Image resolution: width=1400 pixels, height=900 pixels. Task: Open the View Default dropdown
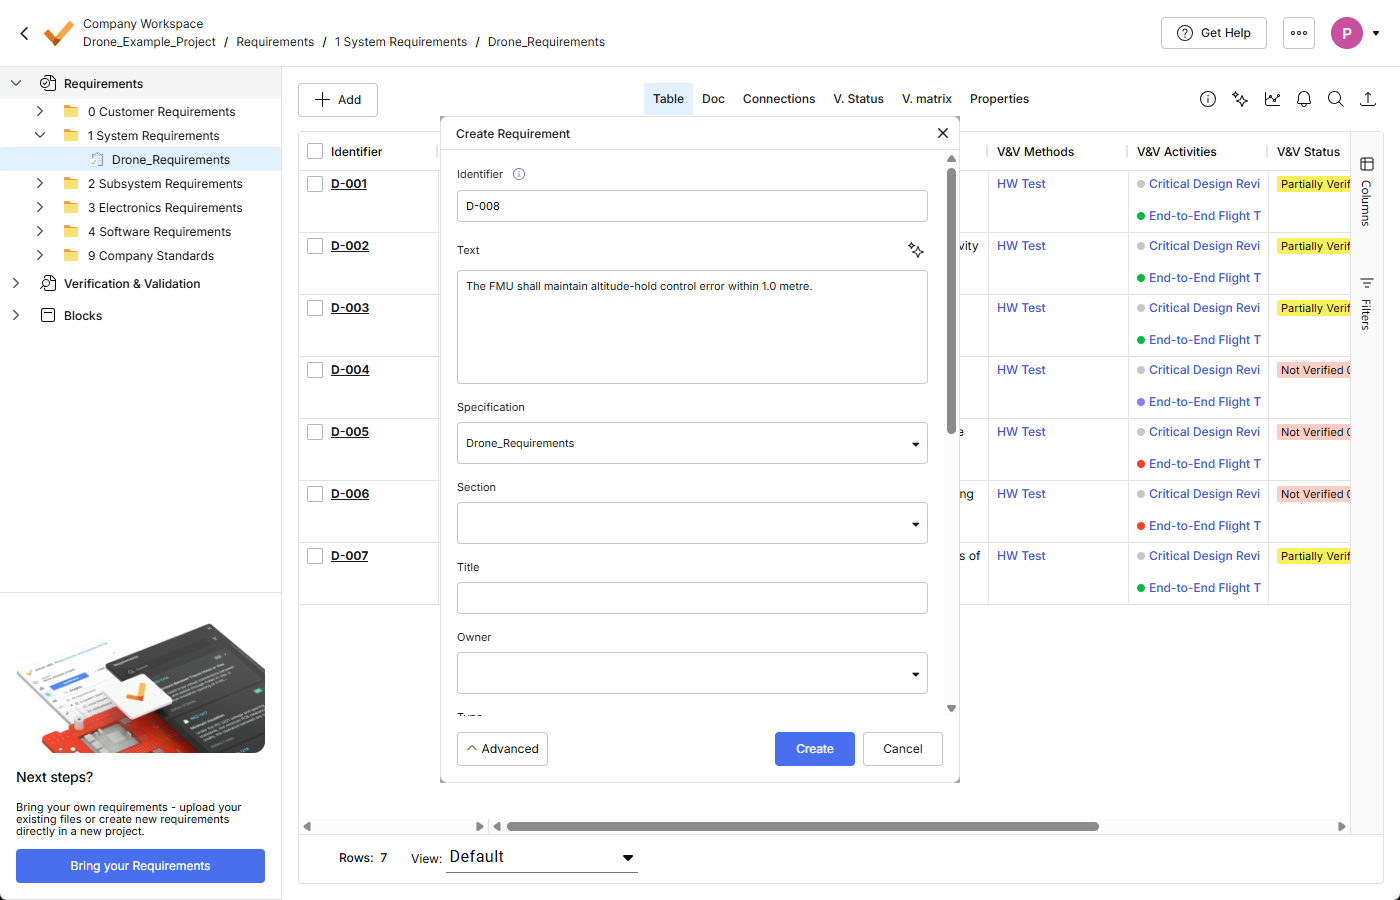[542, 857]
